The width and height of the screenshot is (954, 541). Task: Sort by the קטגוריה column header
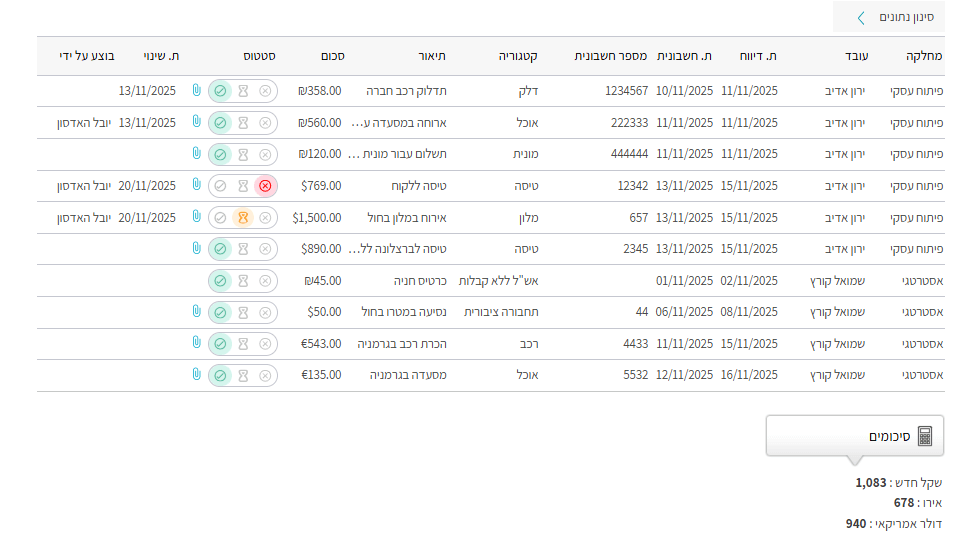click(518, 56)
